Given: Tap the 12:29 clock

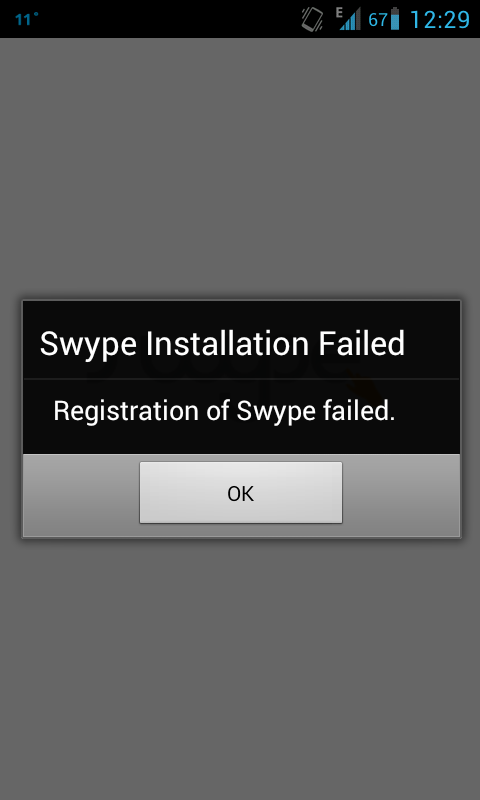Looking at the screenshot, I should 439,19.
